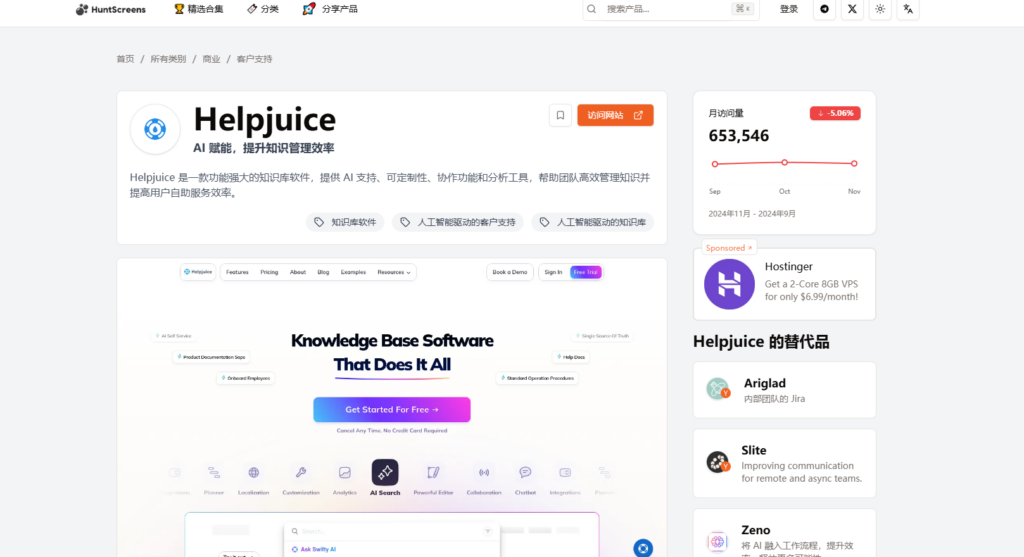Click the purple Hostinger logo icon
1024x557 pixels.
[729, 284]
